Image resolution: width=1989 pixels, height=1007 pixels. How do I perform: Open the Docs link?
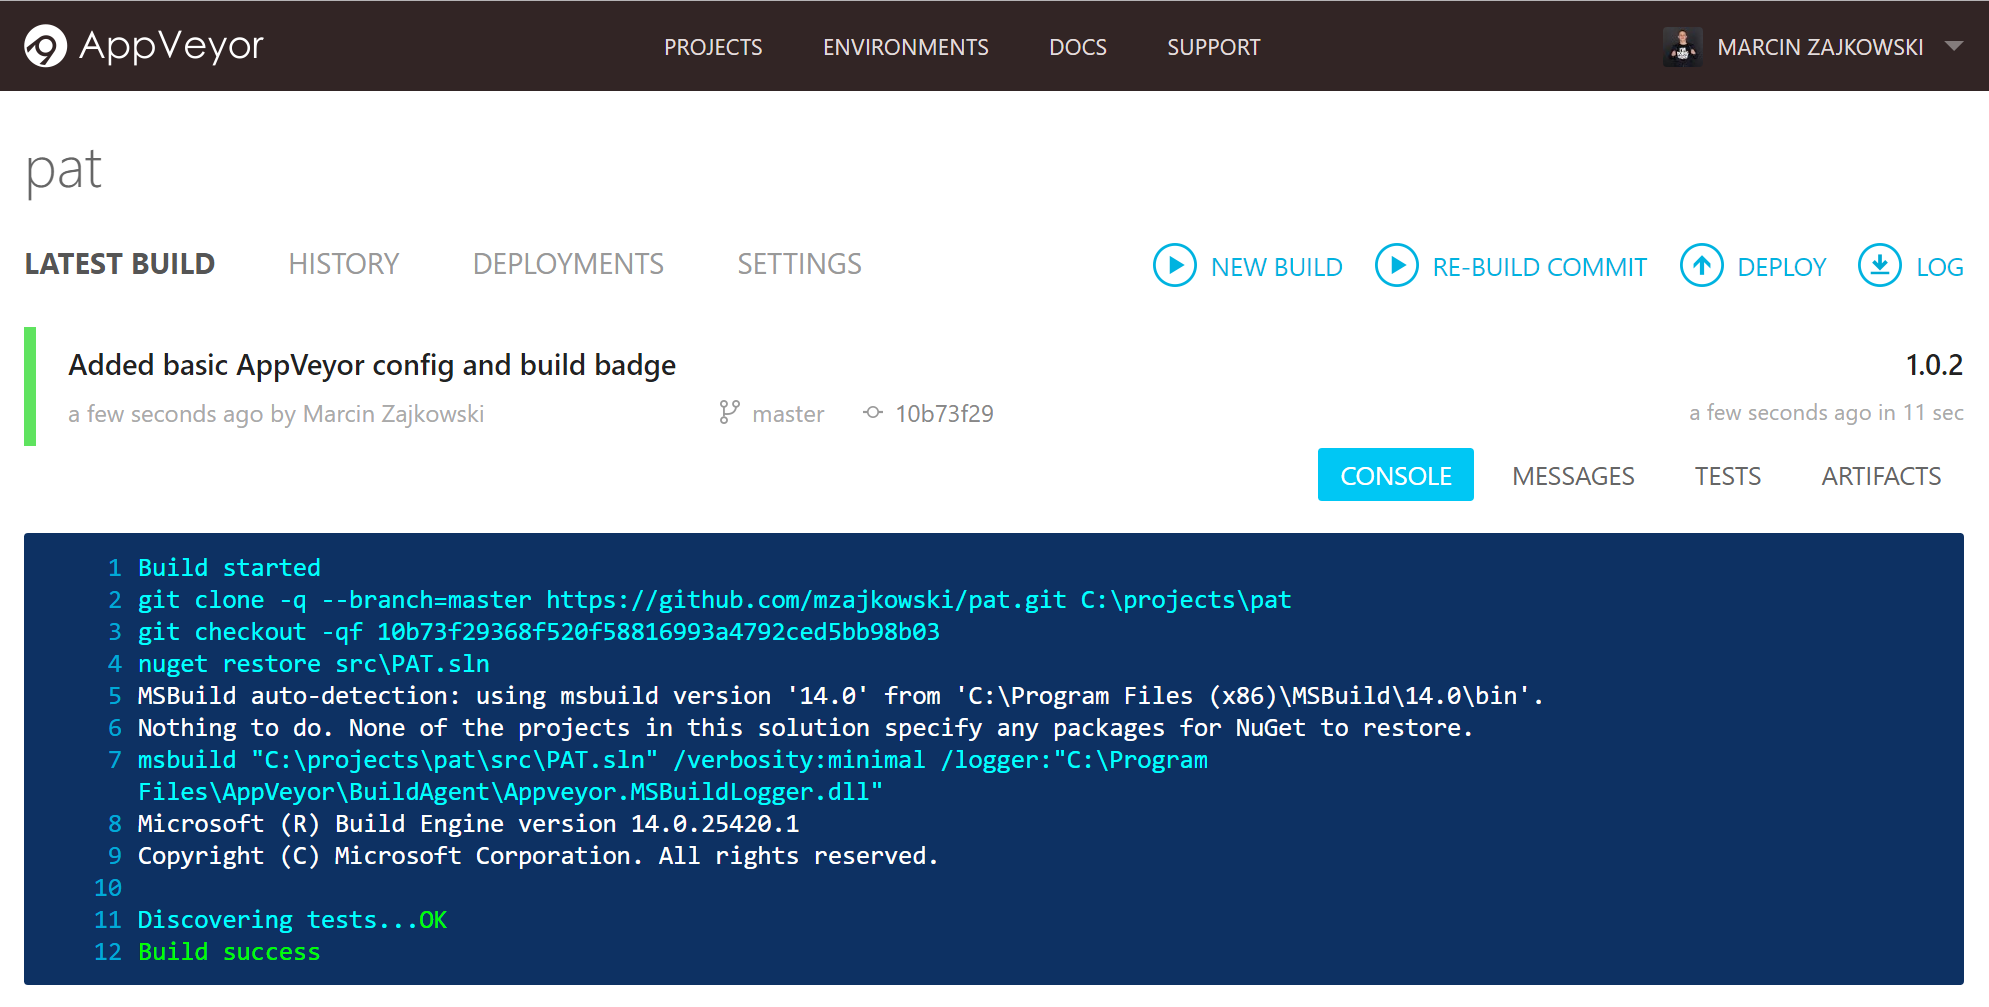pyautogui.click(x=1077, y=47)
